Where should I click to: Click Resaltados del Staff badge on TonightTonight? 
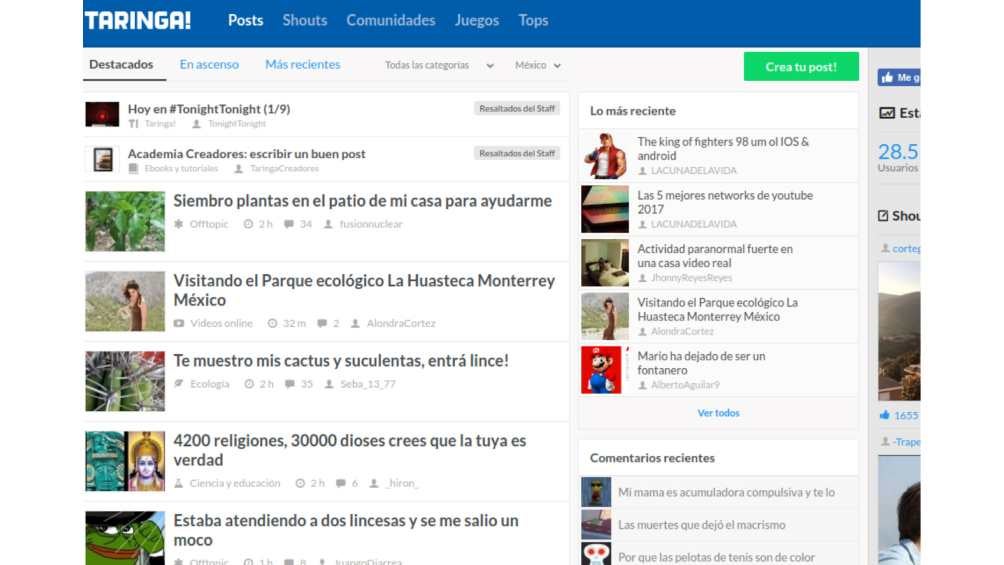(516, 108)
